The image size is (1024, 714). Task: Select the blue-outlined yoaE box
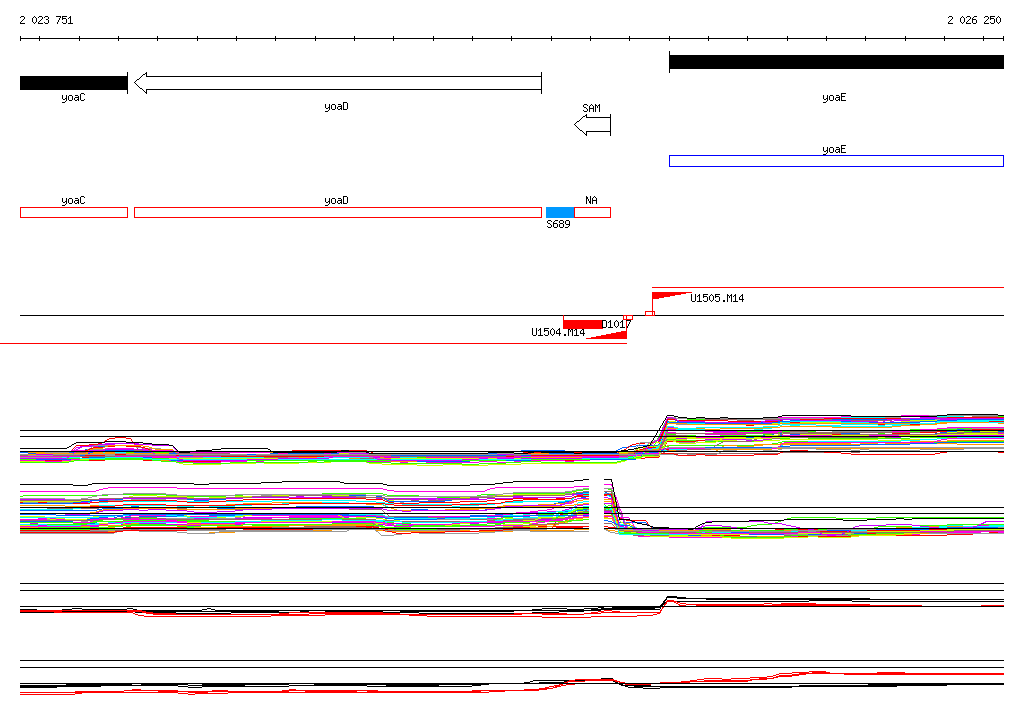tap(836, 161)
